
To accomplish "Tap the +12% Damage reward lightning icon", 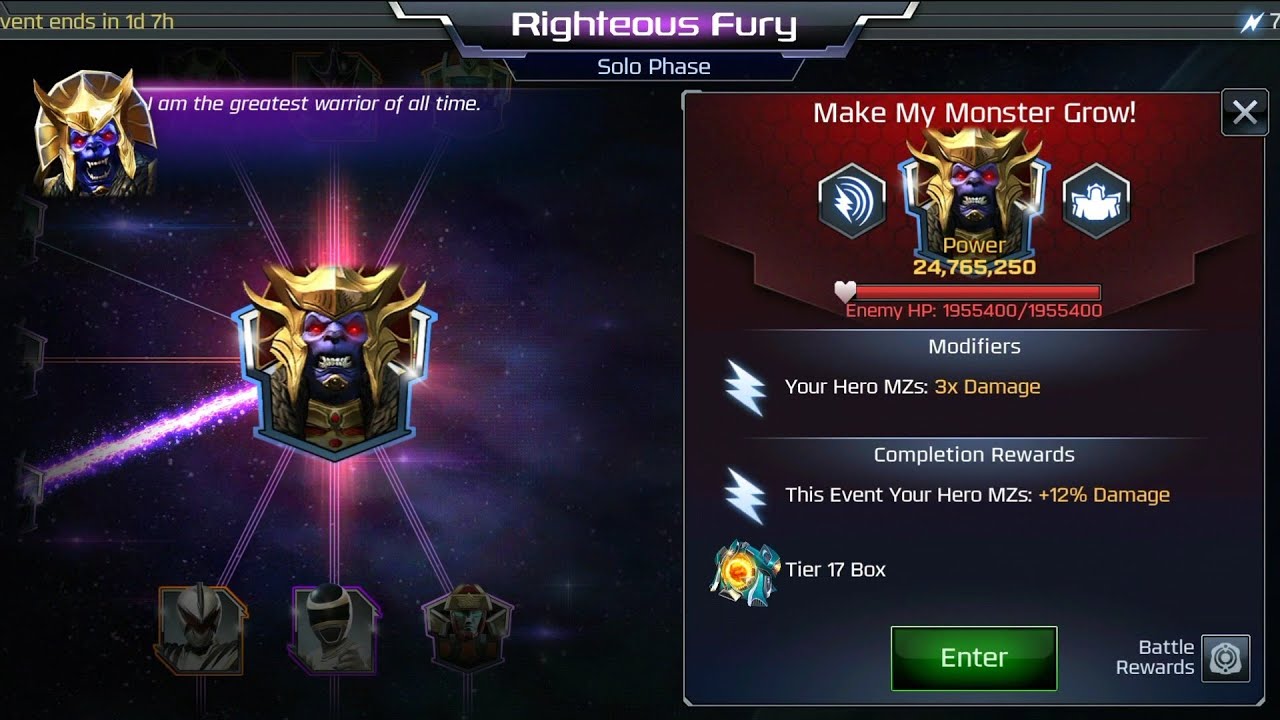I will (x=746, y=496).
